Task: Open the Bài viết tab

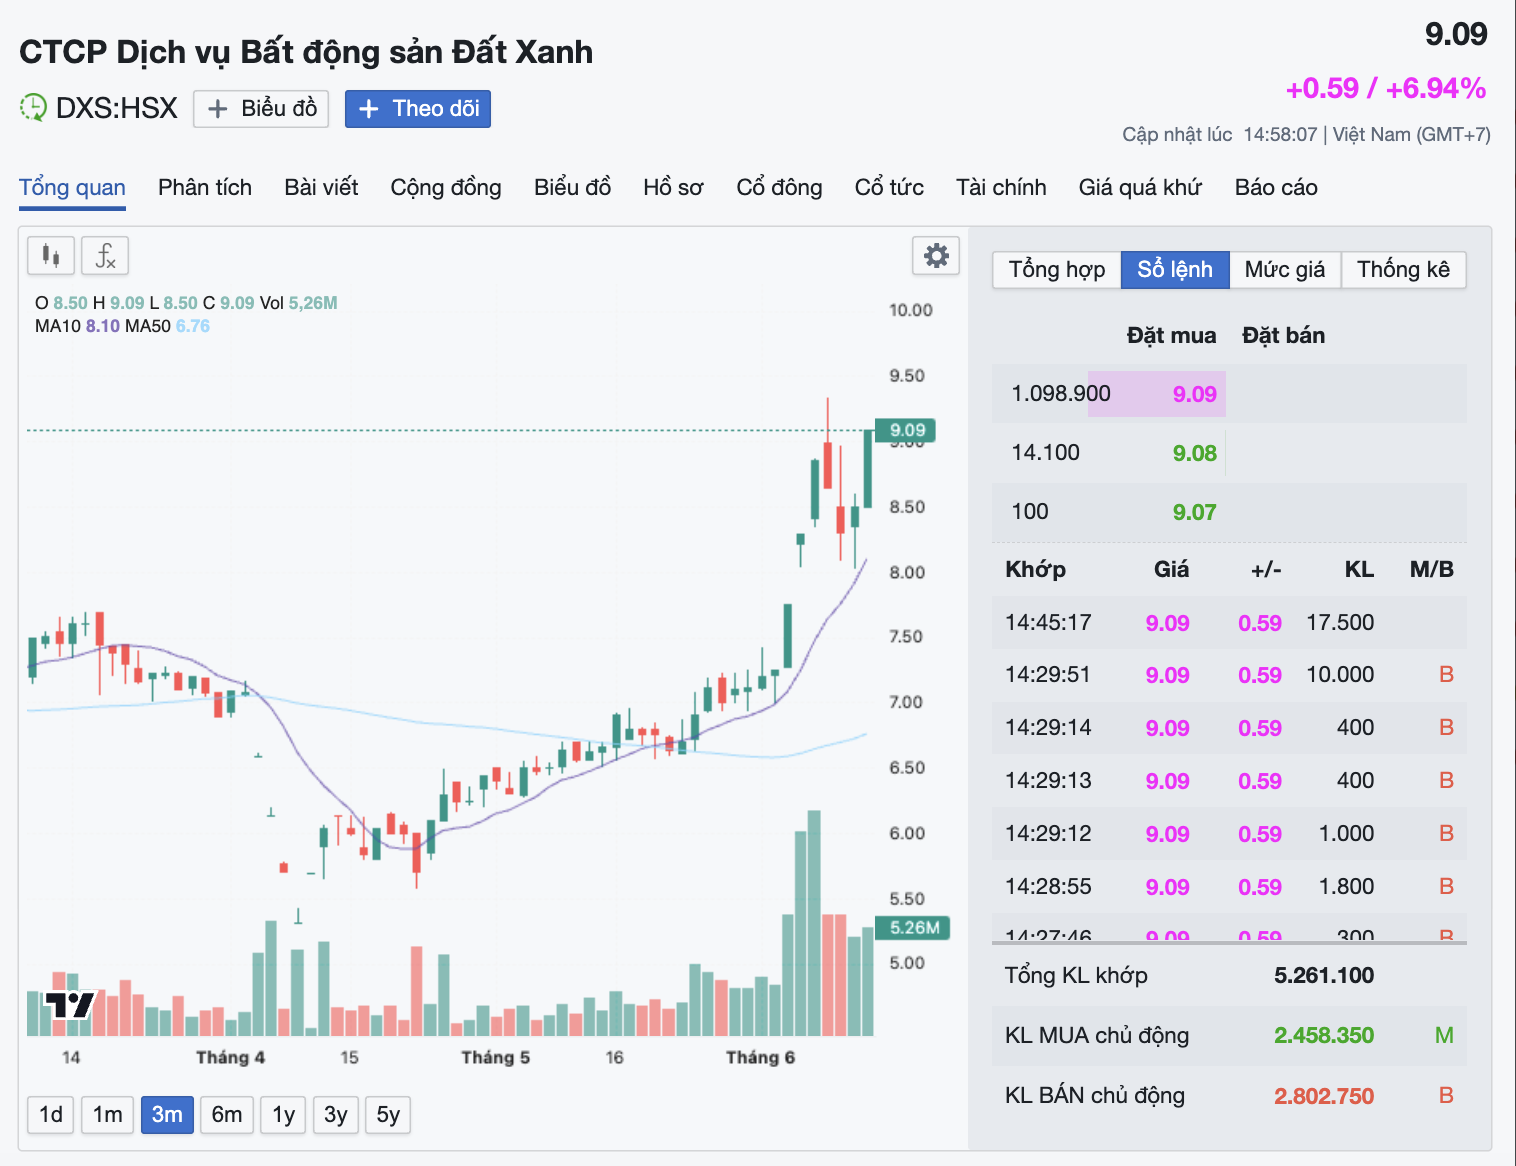Action: pyautogui.click(x=321, y=188)
